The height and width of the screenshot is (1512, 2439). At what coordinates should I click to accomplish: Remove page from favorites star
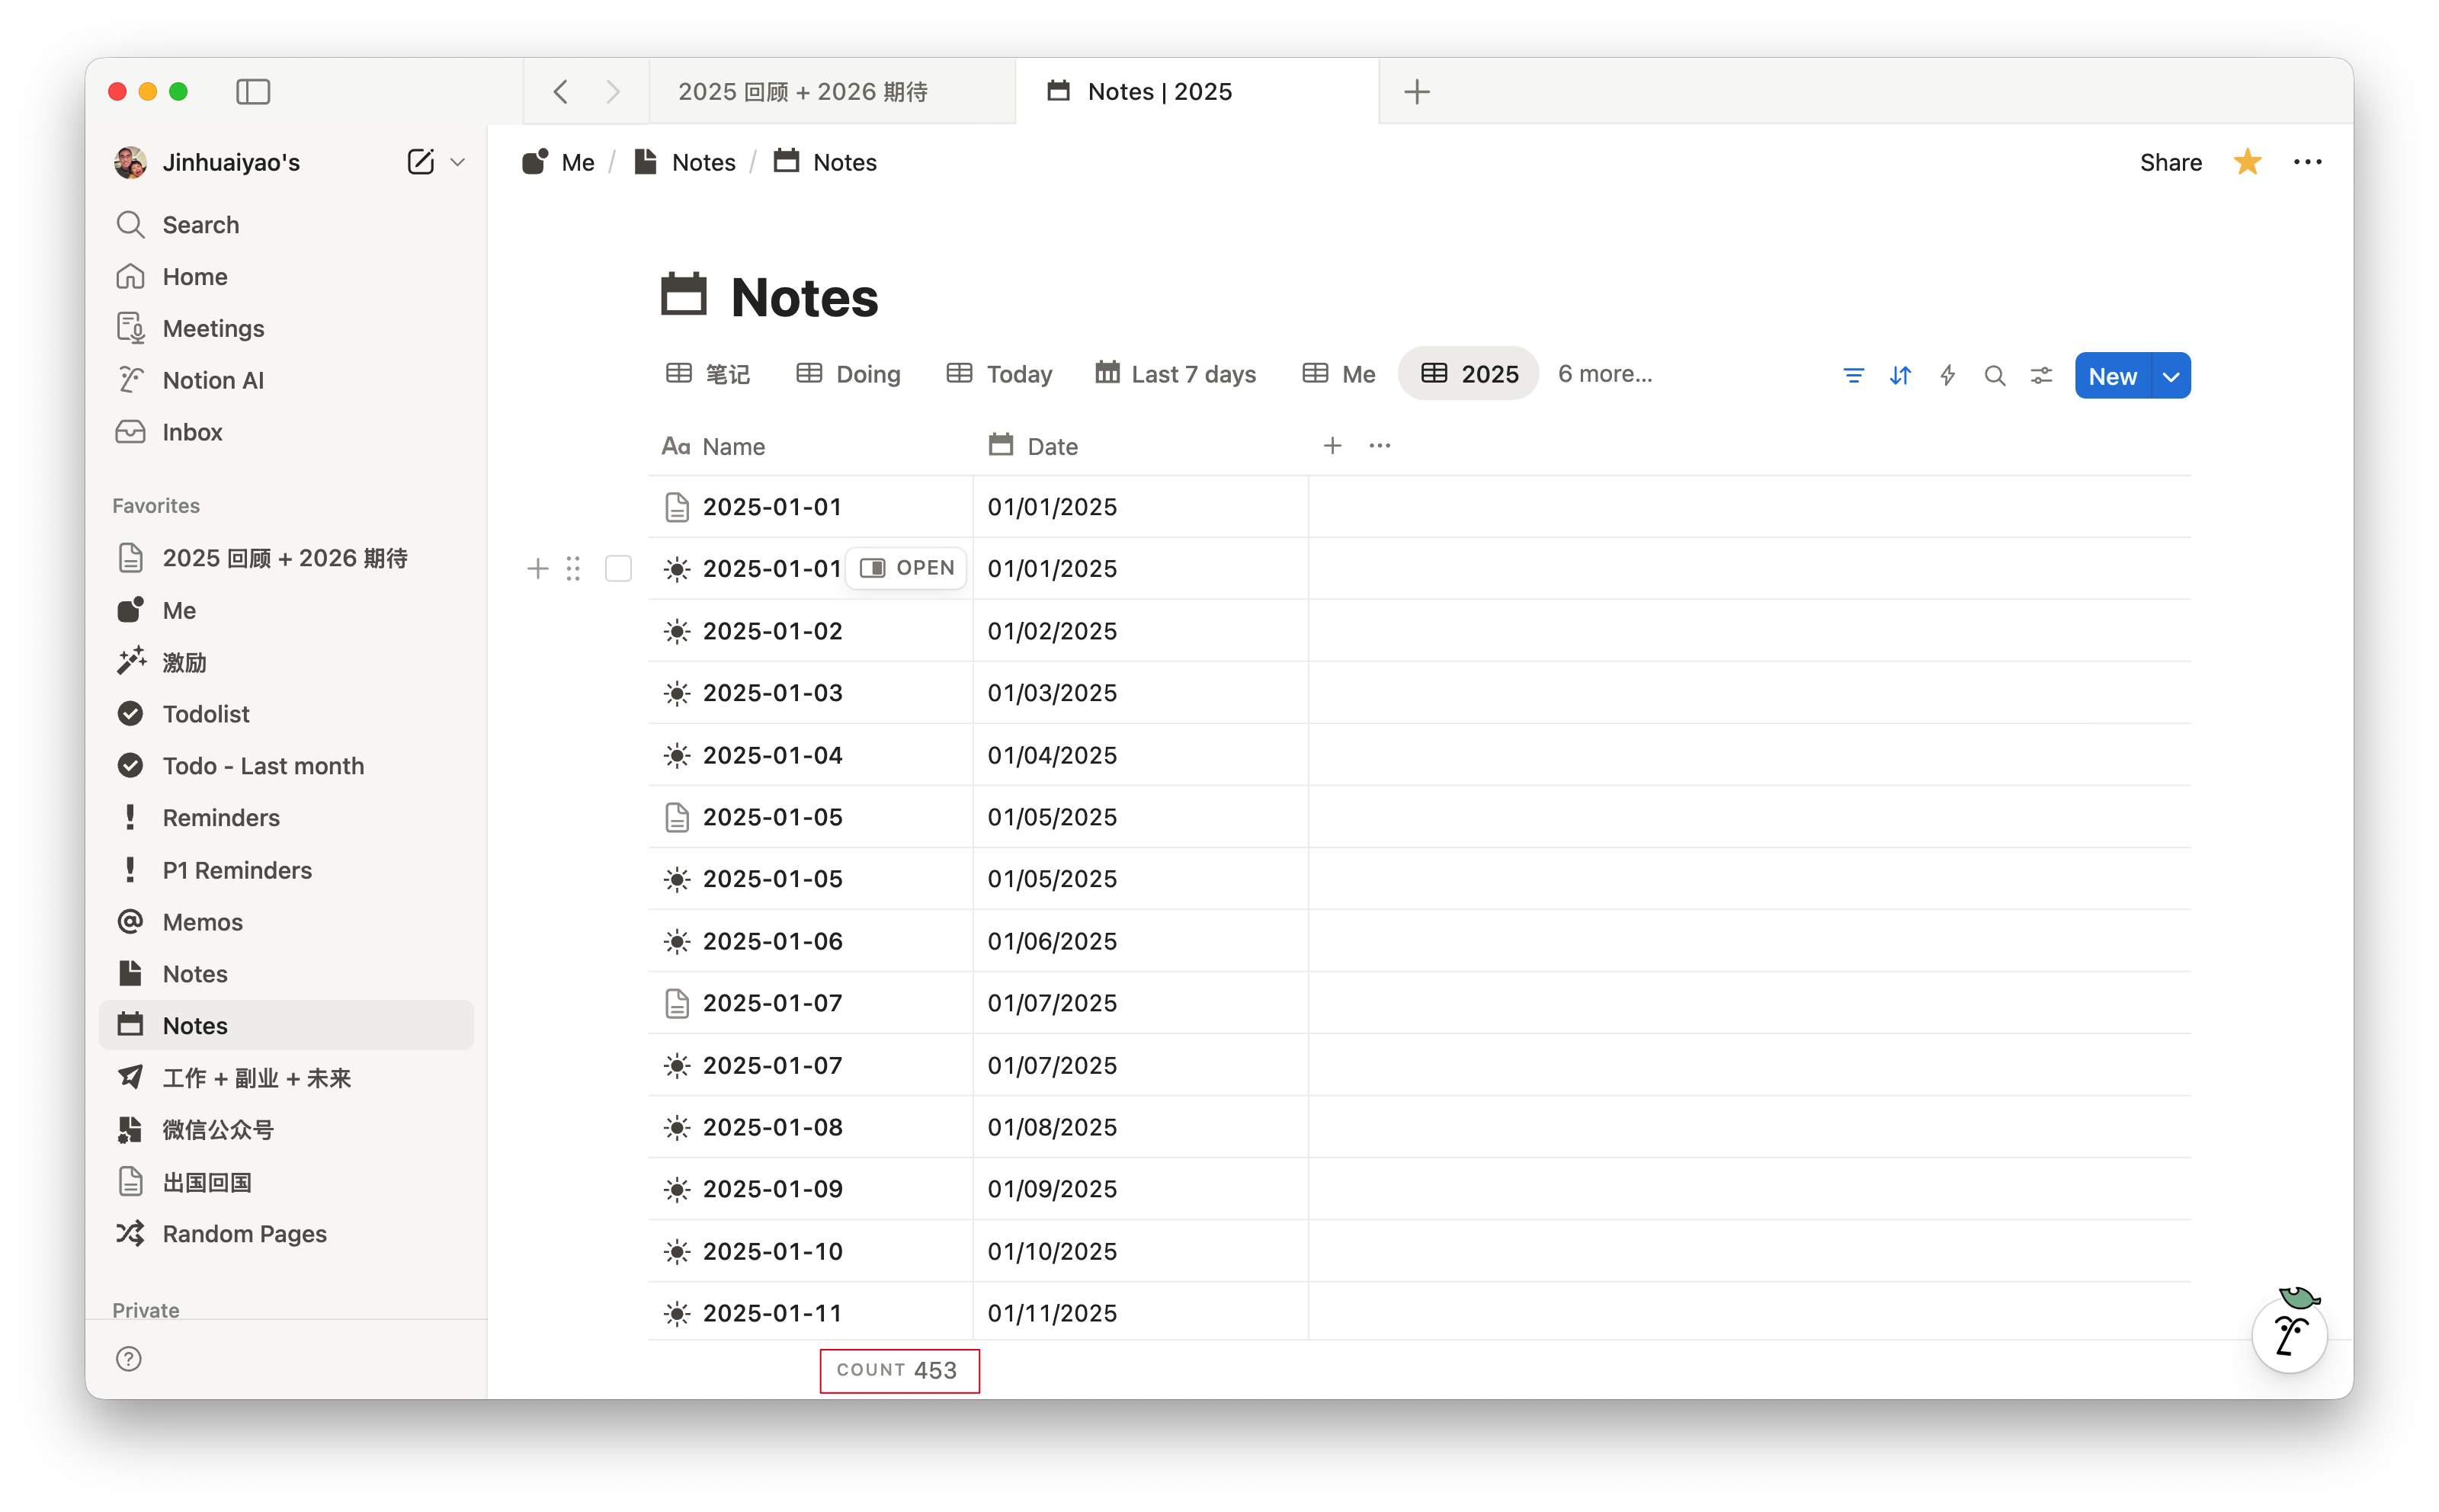(2247, 162)
